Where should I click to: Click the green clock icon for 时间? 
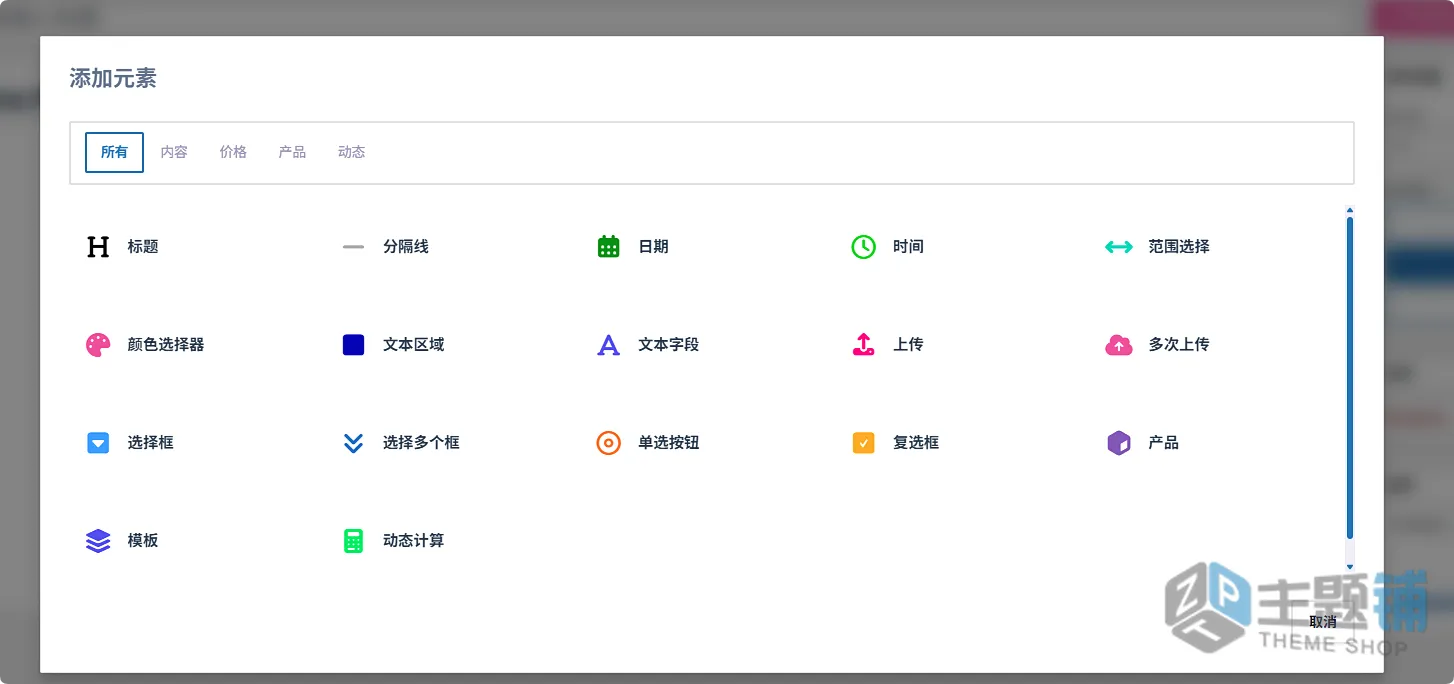point(863,246)
